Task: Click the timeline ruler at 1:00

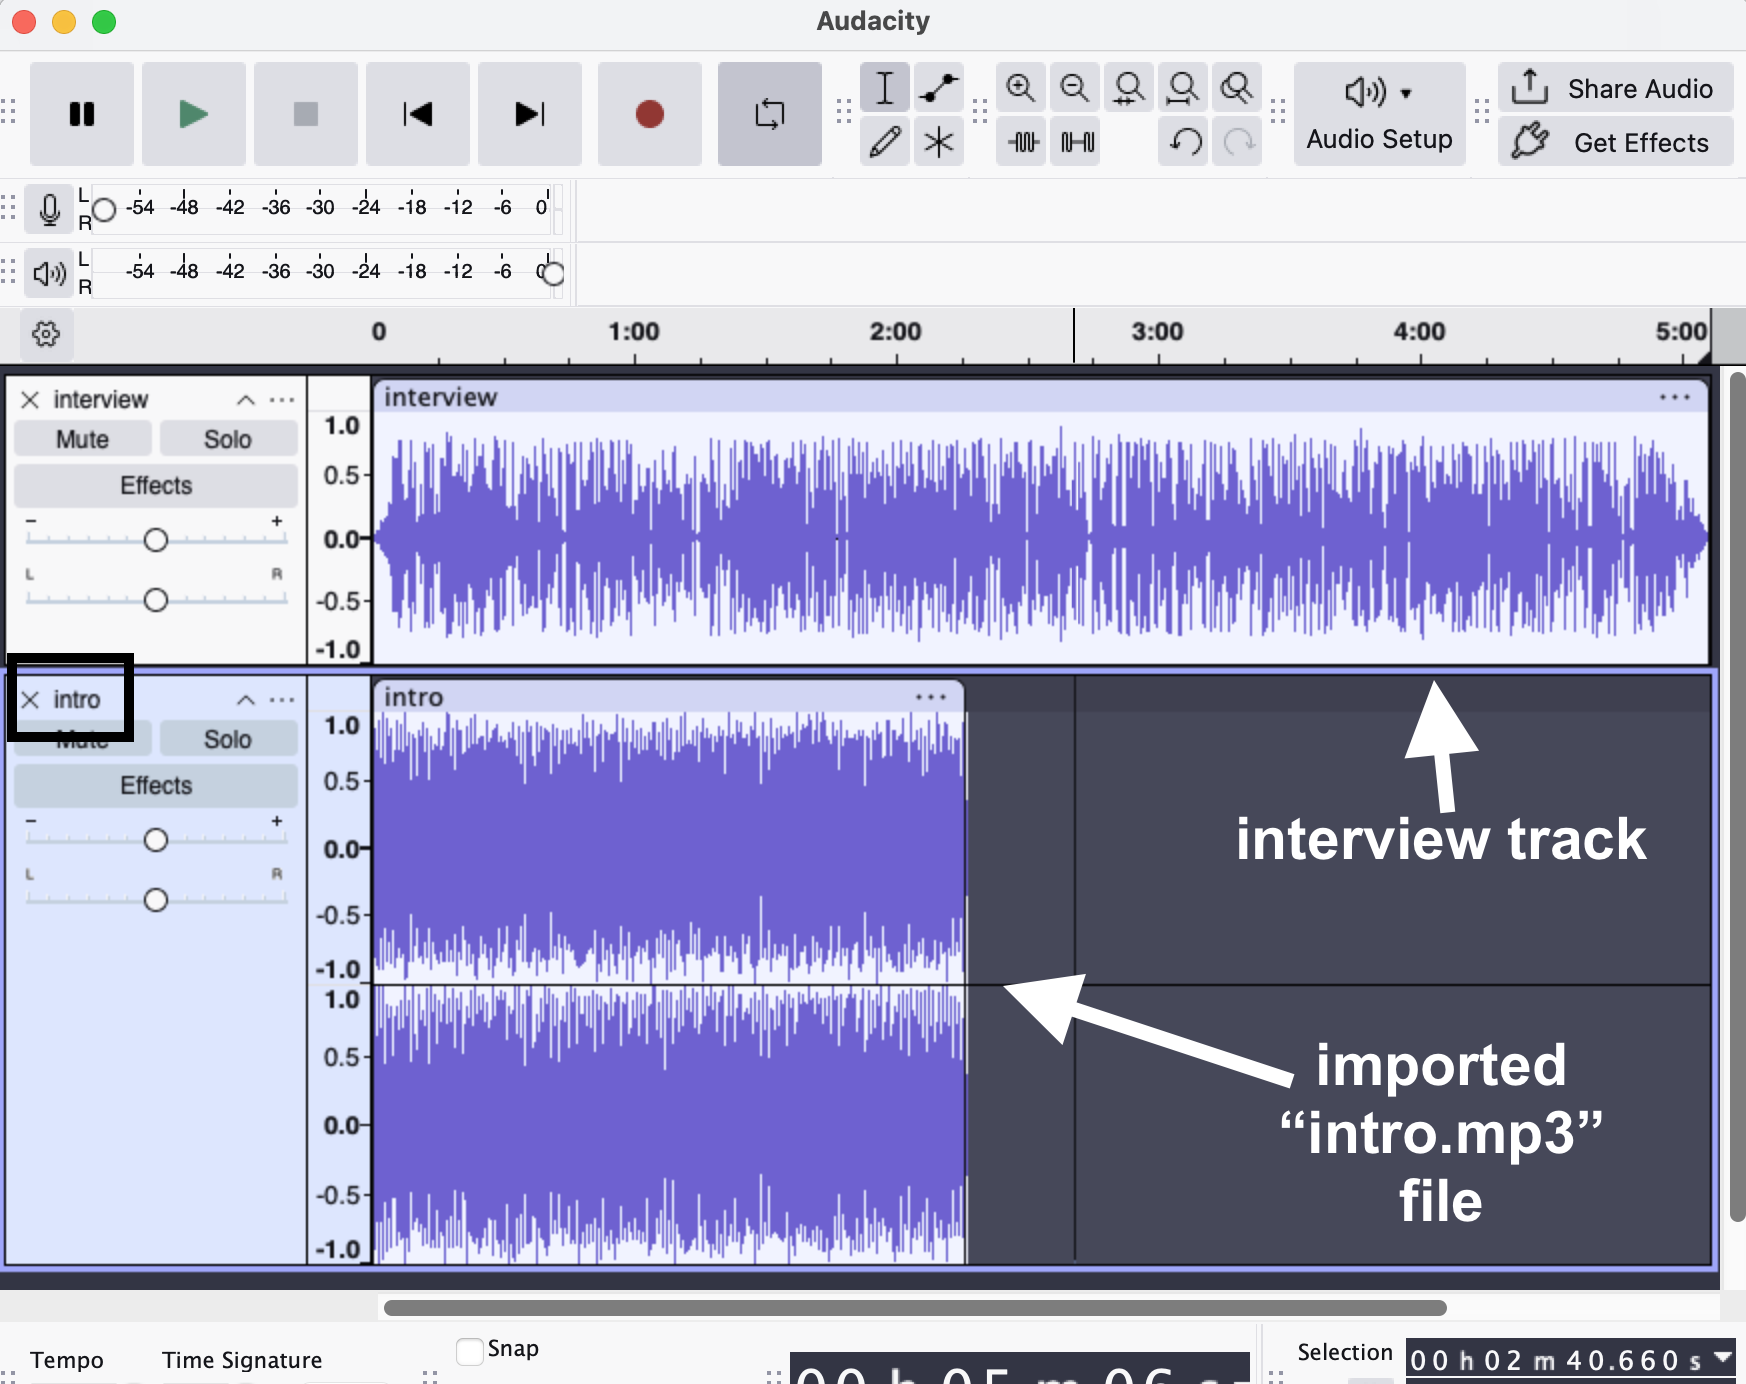Action: 634,332
